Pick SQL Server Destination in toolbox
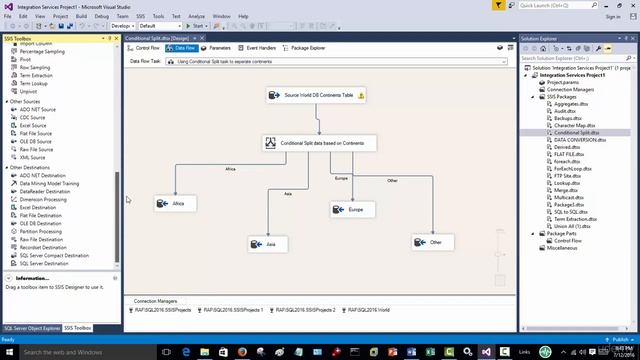The width and height of the screenshot is (640, 360). click(x=44, y=263)
